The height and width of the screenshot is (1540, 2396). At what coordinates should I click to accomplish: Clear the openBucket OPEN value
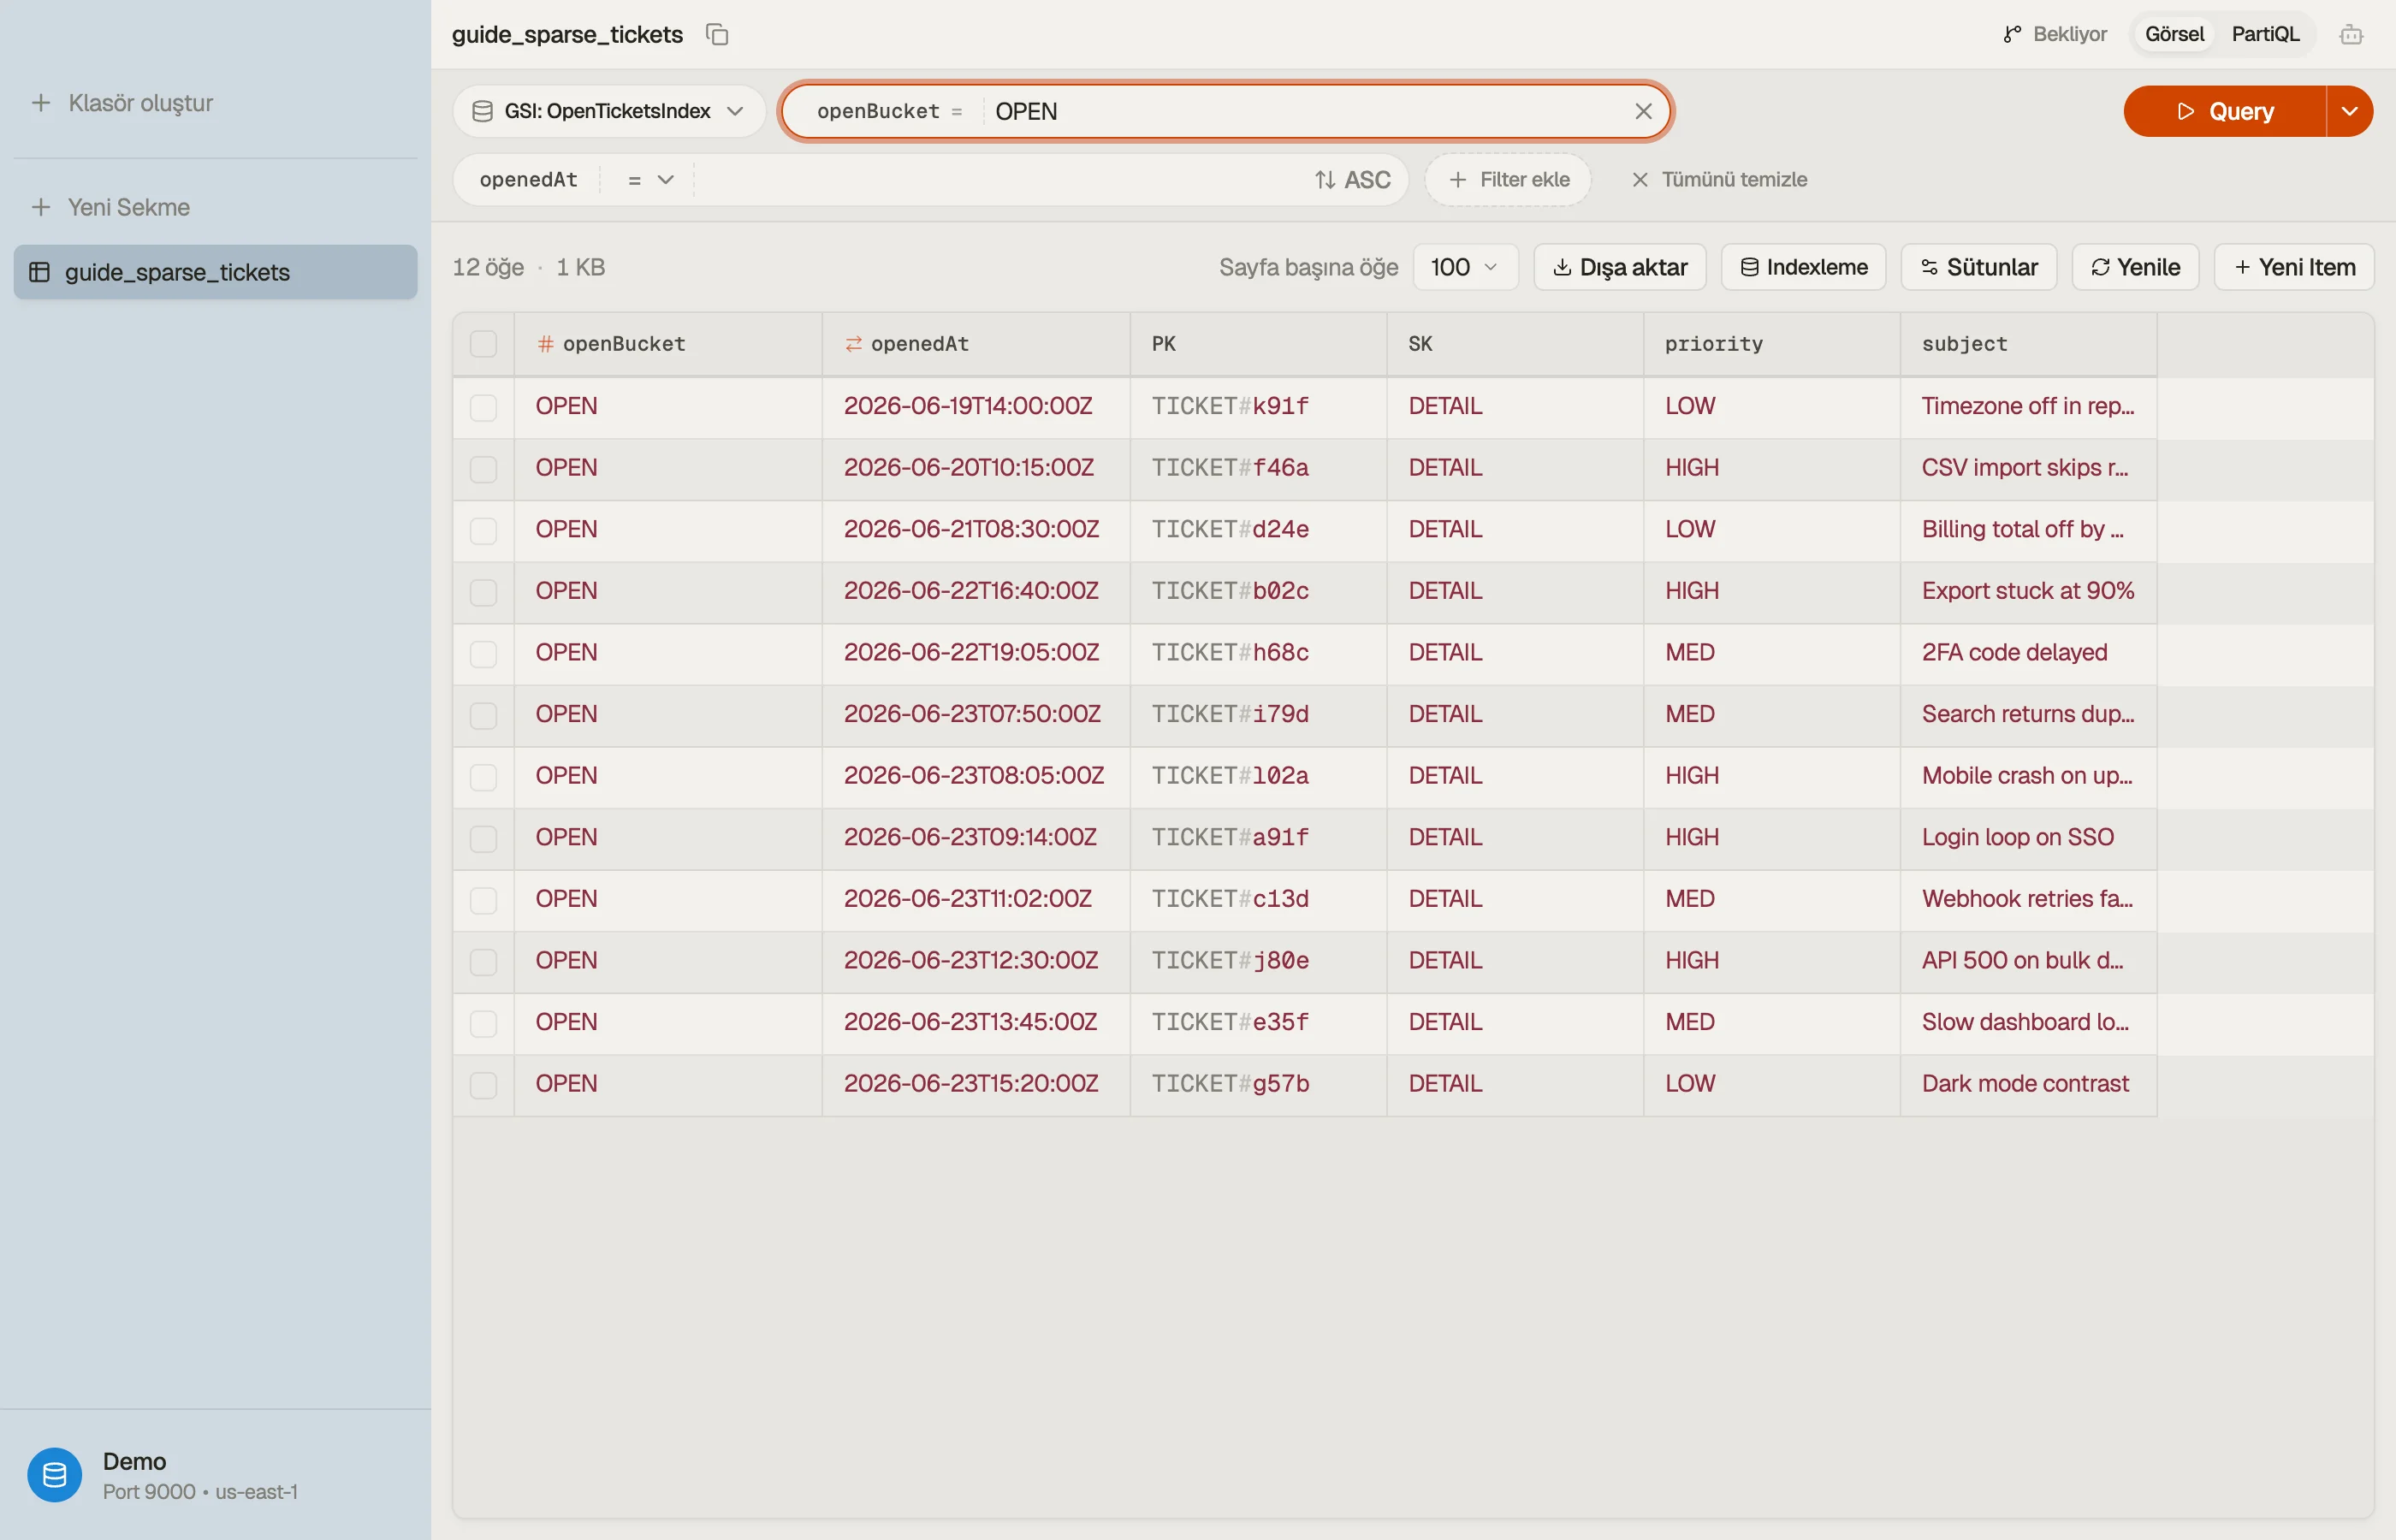[1643, 111]
